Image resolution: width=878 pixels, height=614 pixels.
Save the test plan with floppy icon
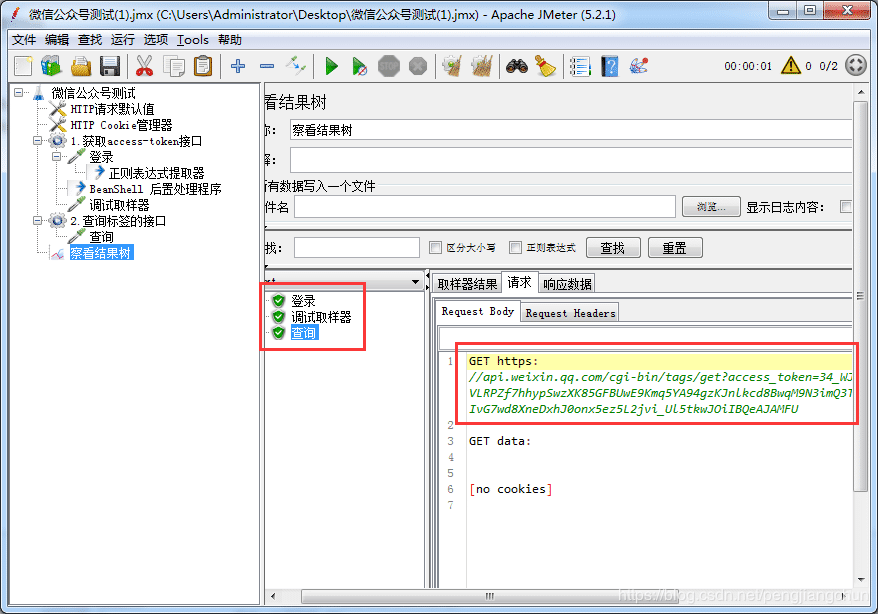click(110, 66)
